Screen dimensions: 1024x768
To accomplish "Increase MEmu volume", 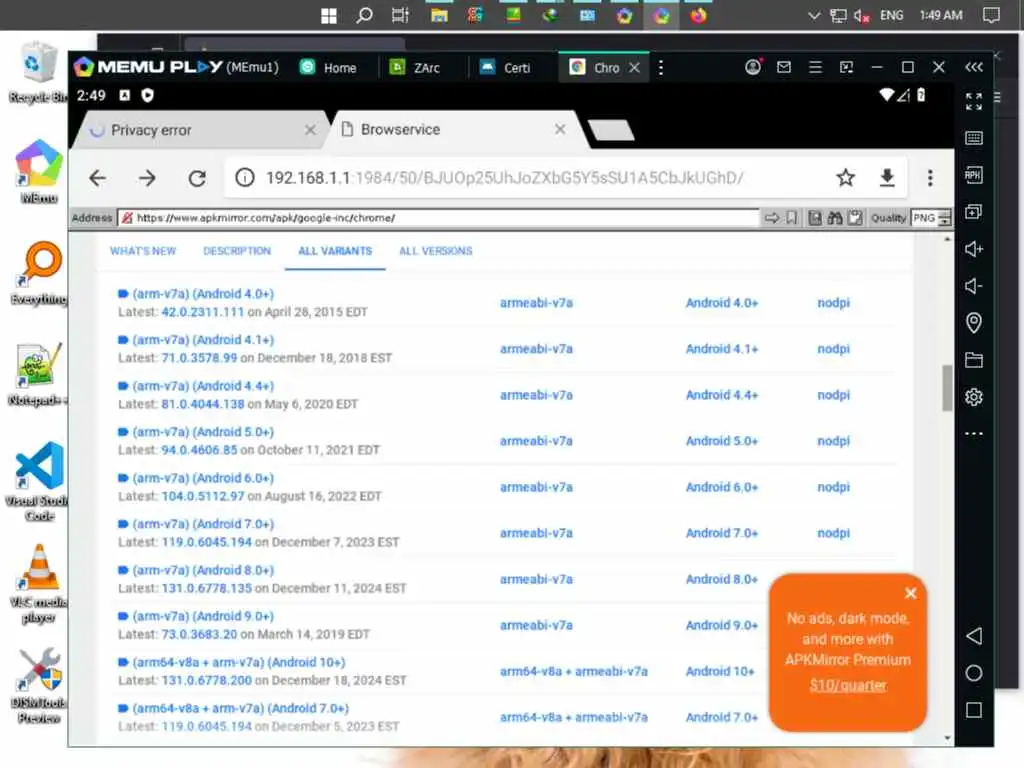I will click(974, 249).
